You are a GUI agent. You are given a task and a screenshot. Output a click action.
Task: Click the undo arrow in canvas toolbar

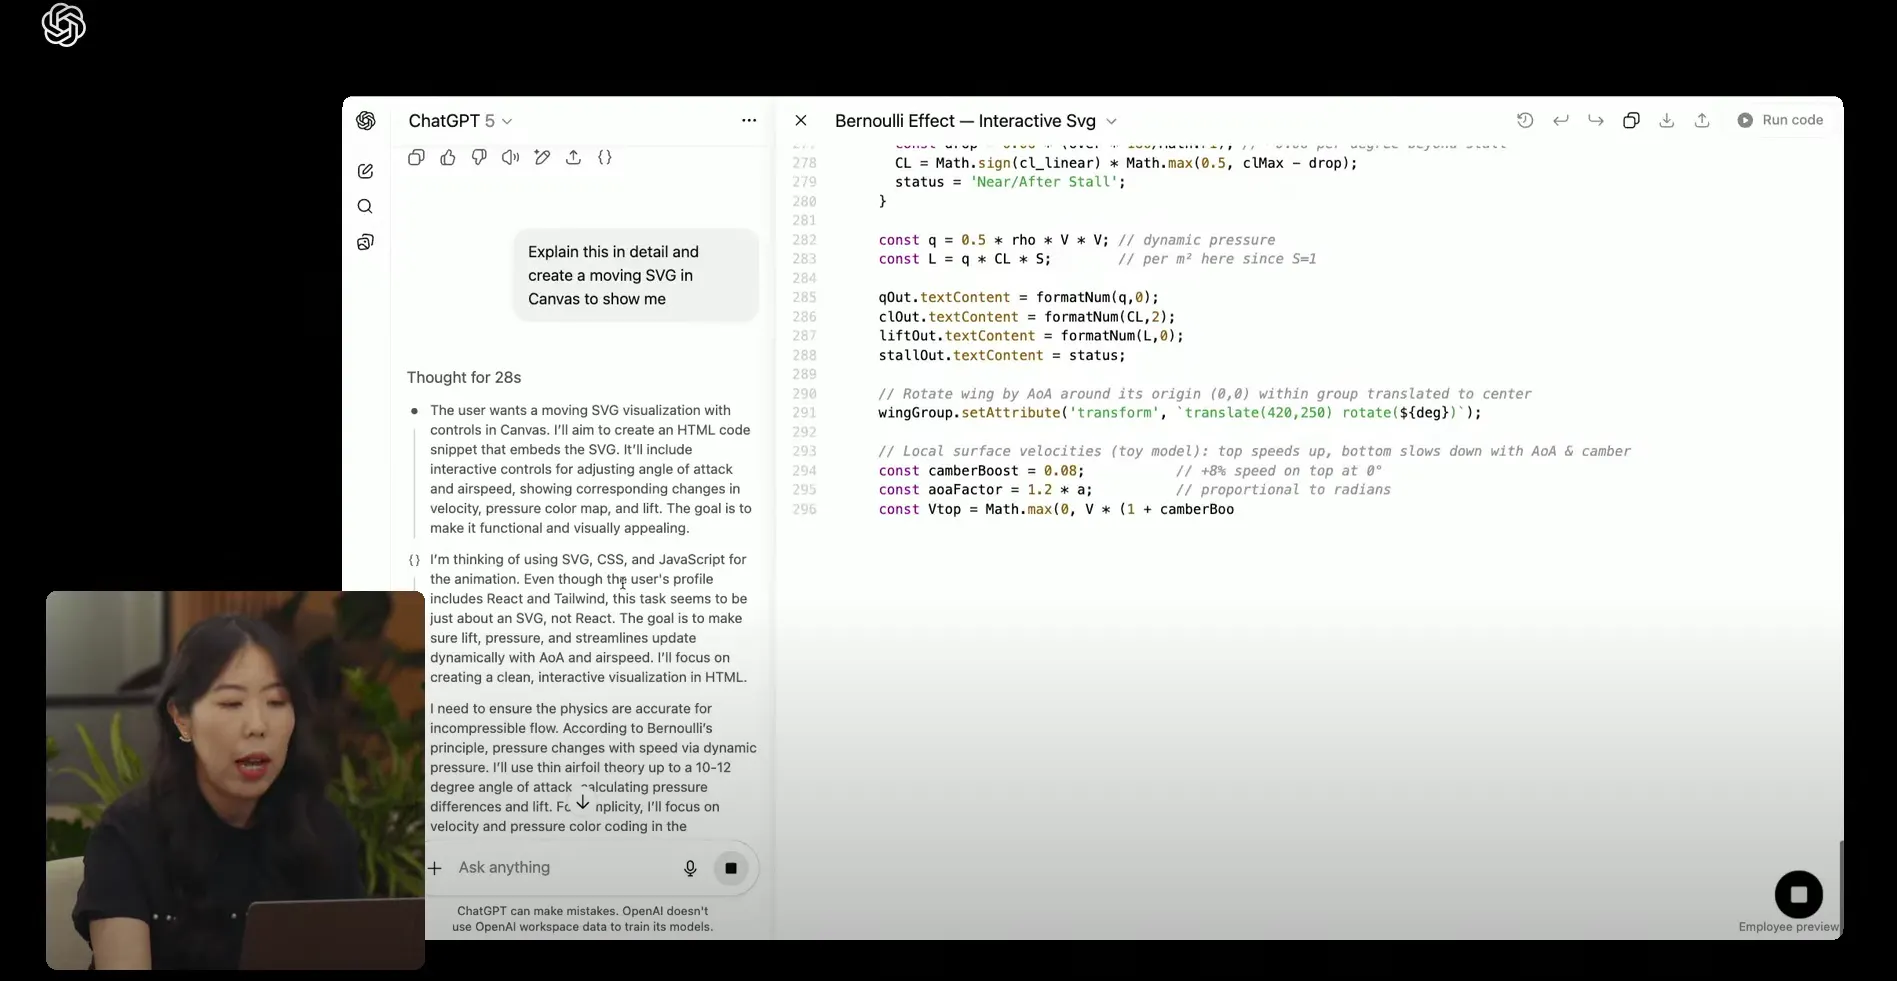[1560, 120]
